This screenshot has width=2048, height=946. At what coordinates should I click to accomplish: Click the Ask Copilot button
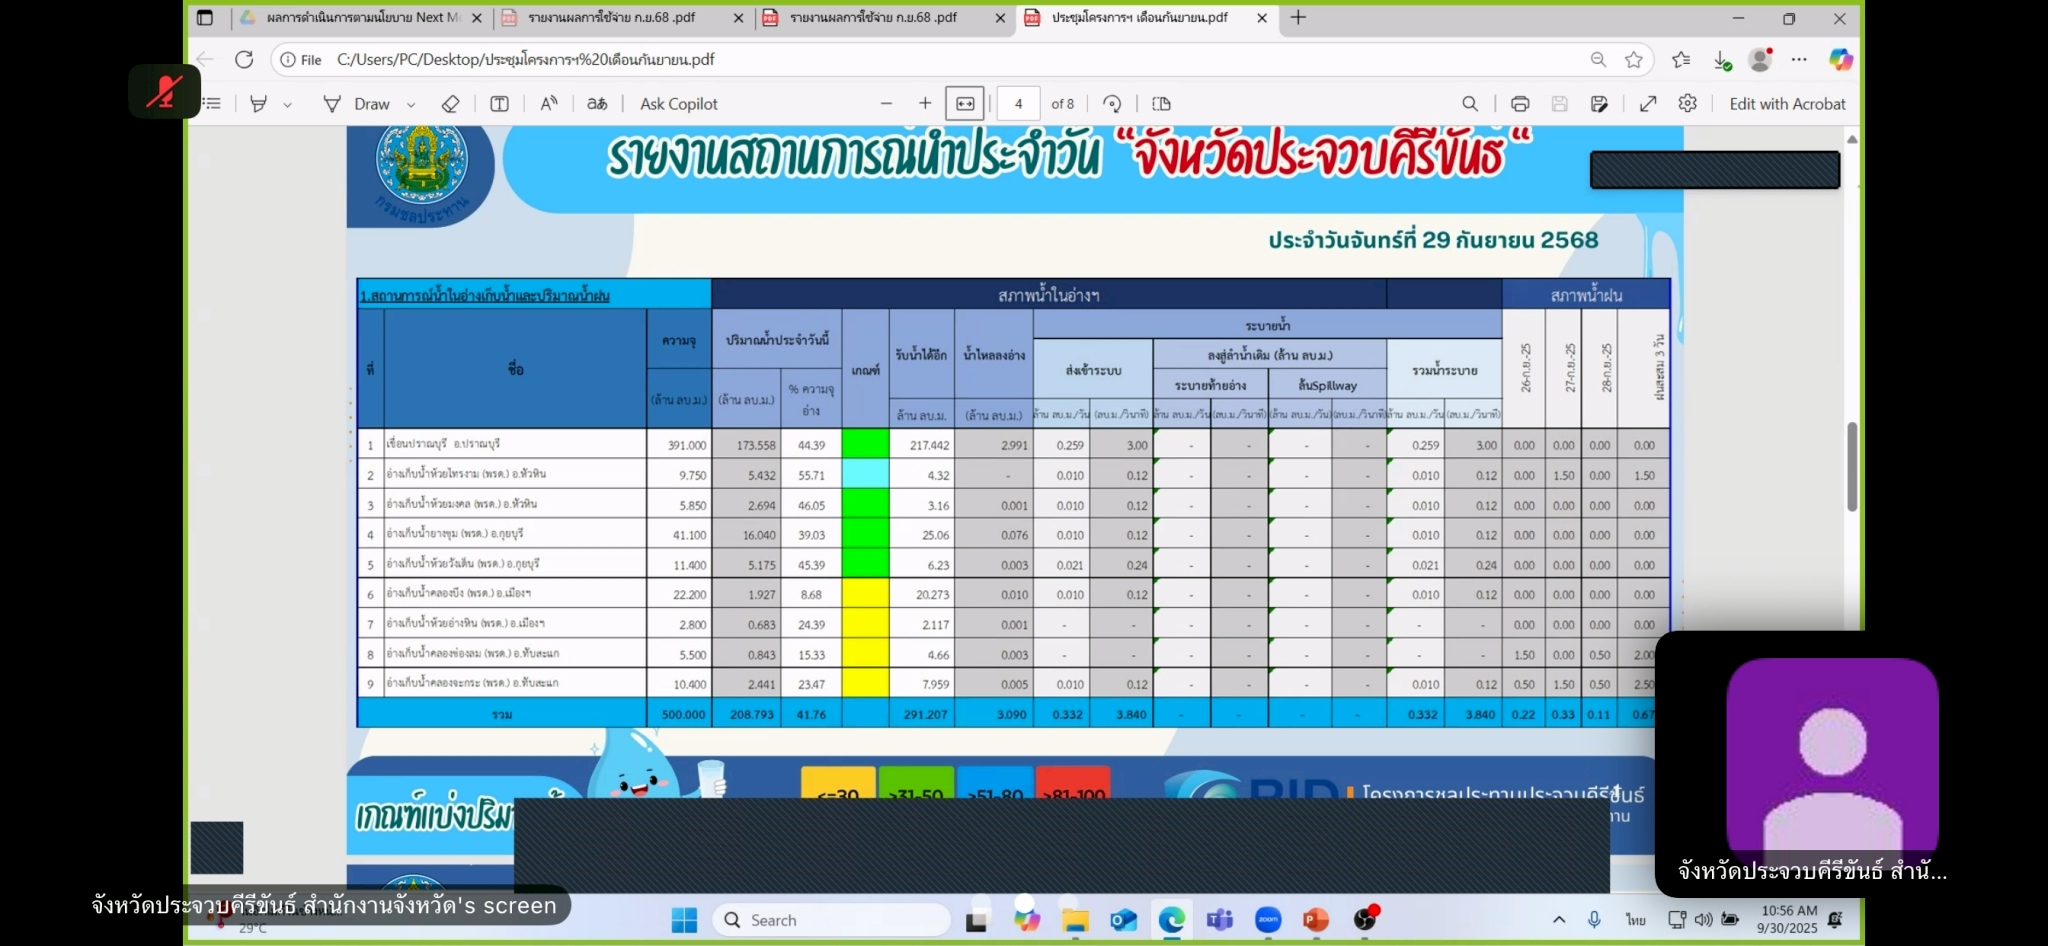coord(678,104)
